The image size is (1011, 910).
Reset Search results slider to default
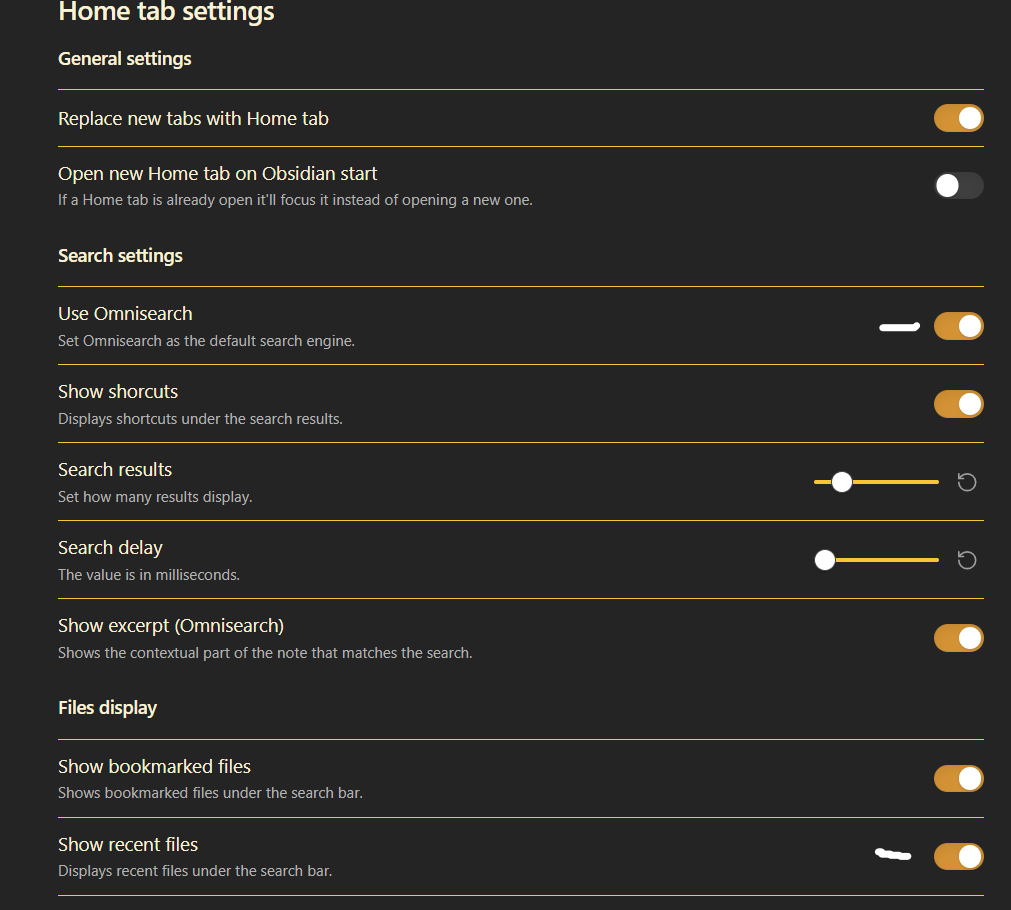(967, 482)
